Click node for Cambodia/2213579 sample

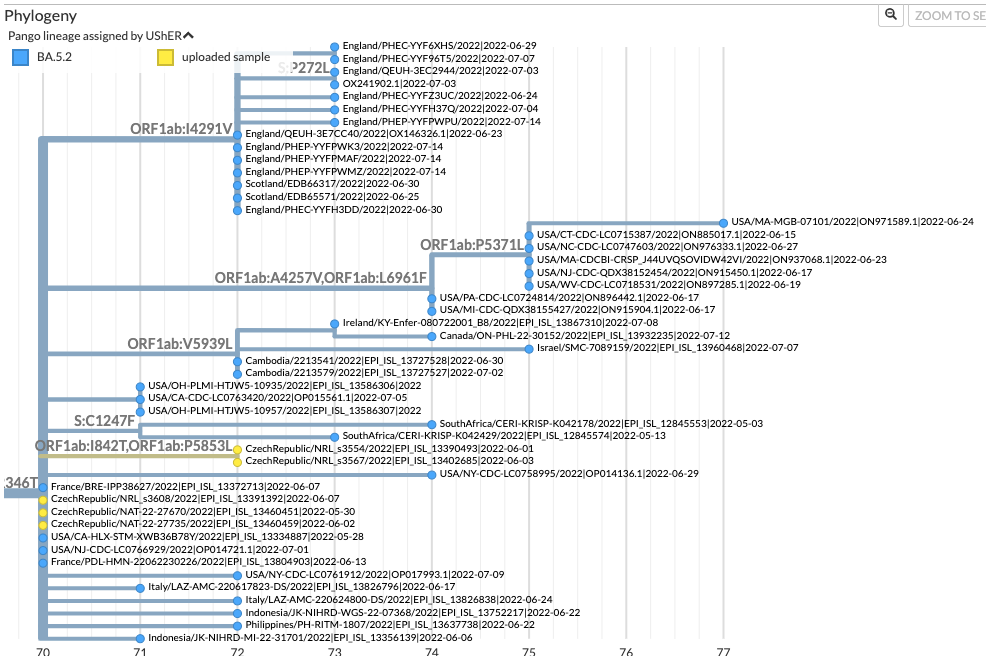click(237, 374)
